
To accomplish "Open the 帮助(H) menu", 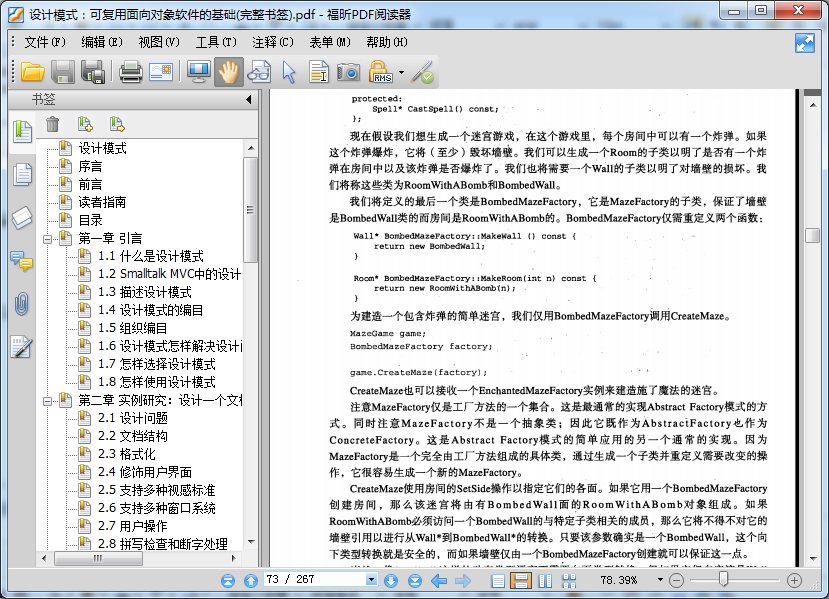I will pyautogui.click(x=387, y=42).
